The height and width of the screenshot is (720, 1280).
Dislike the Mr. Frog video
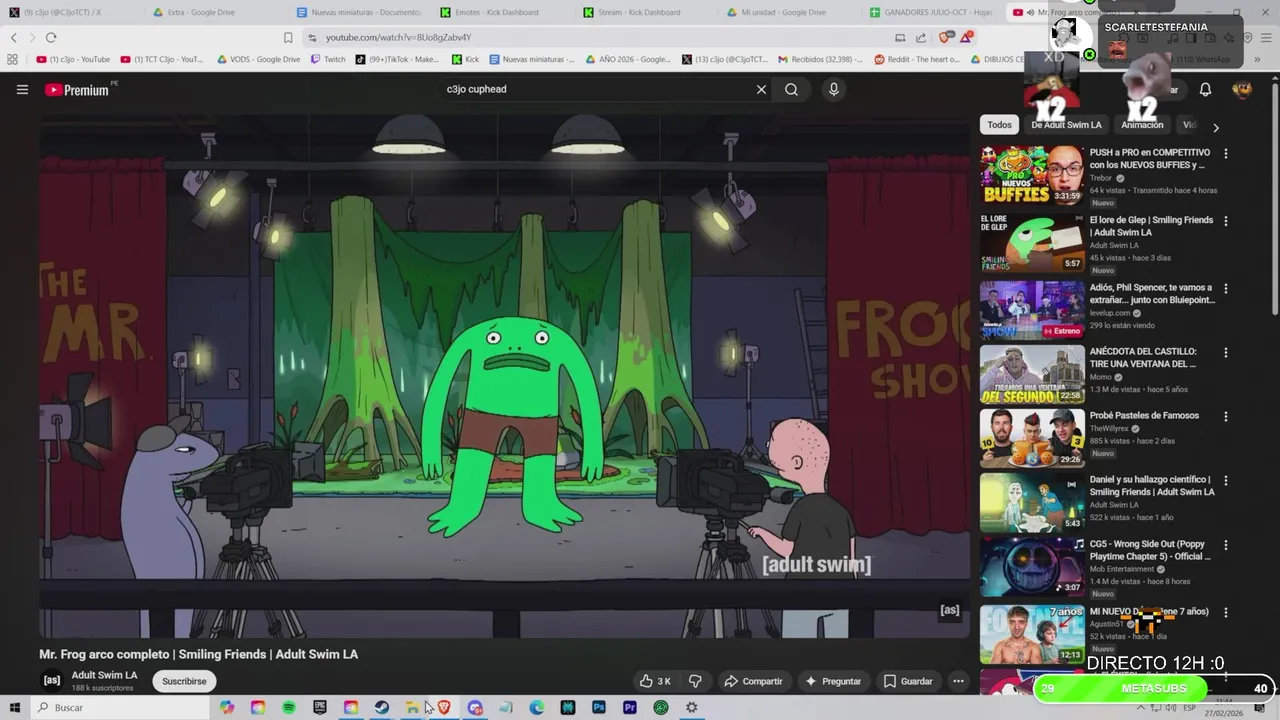point(695,681)
